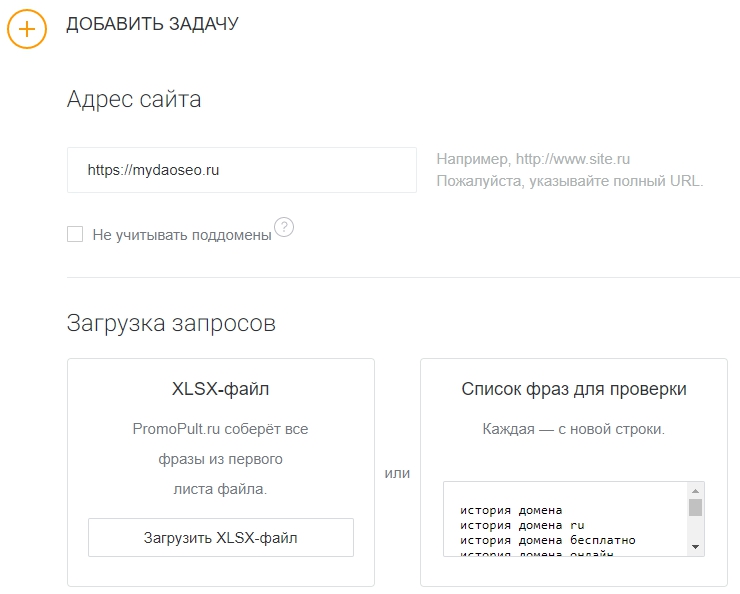This screenshot has height=594, width=740.
Task: Click the 'Адрес сайта' section title
Action: 134,100
